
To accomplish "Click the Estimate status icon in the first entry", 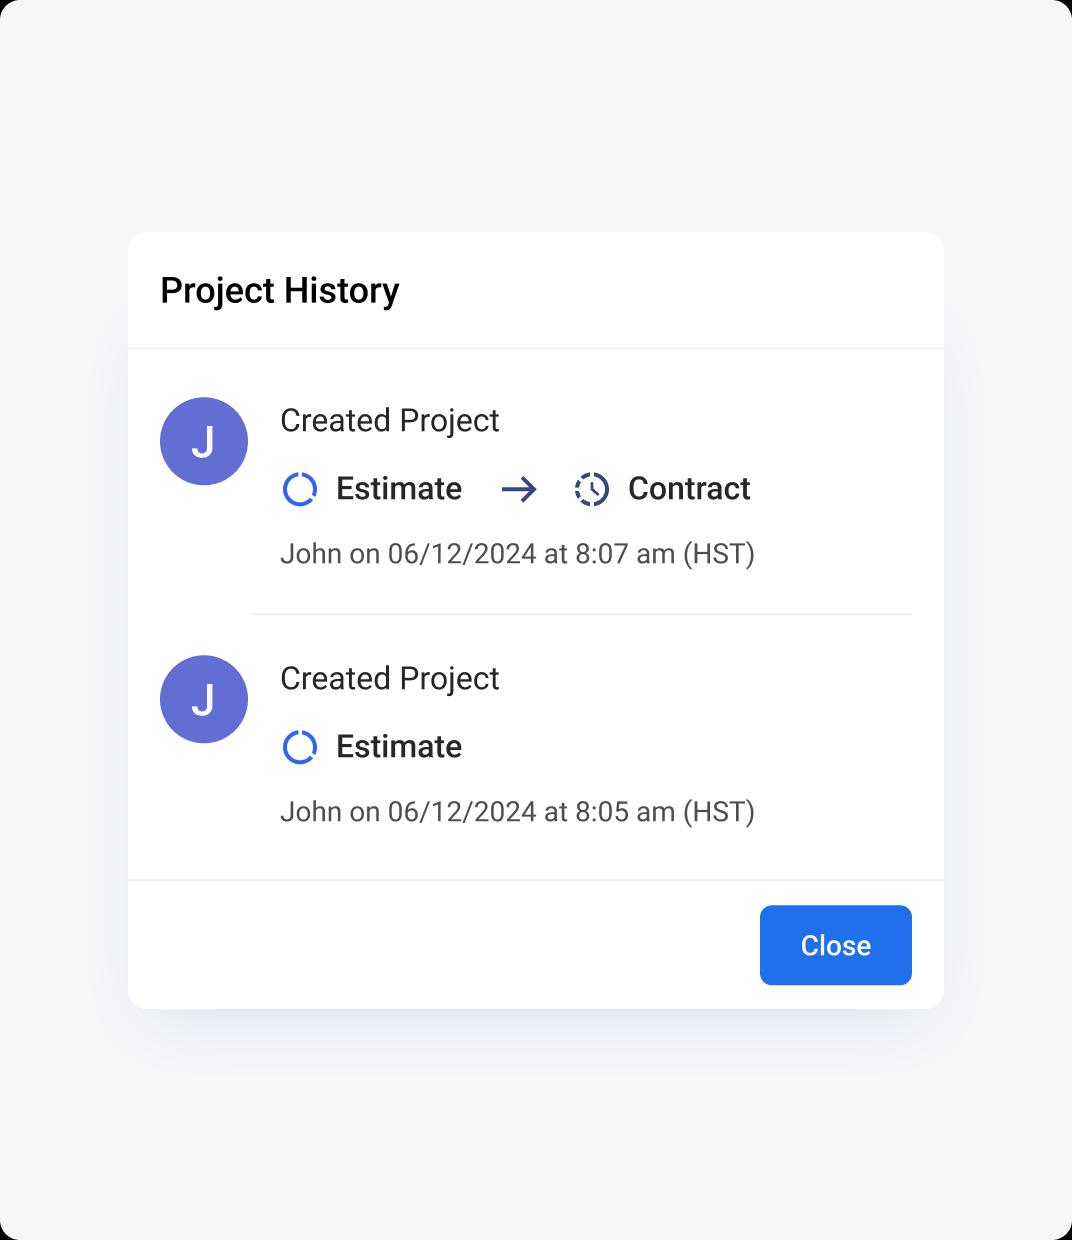I will pos(300,489).
